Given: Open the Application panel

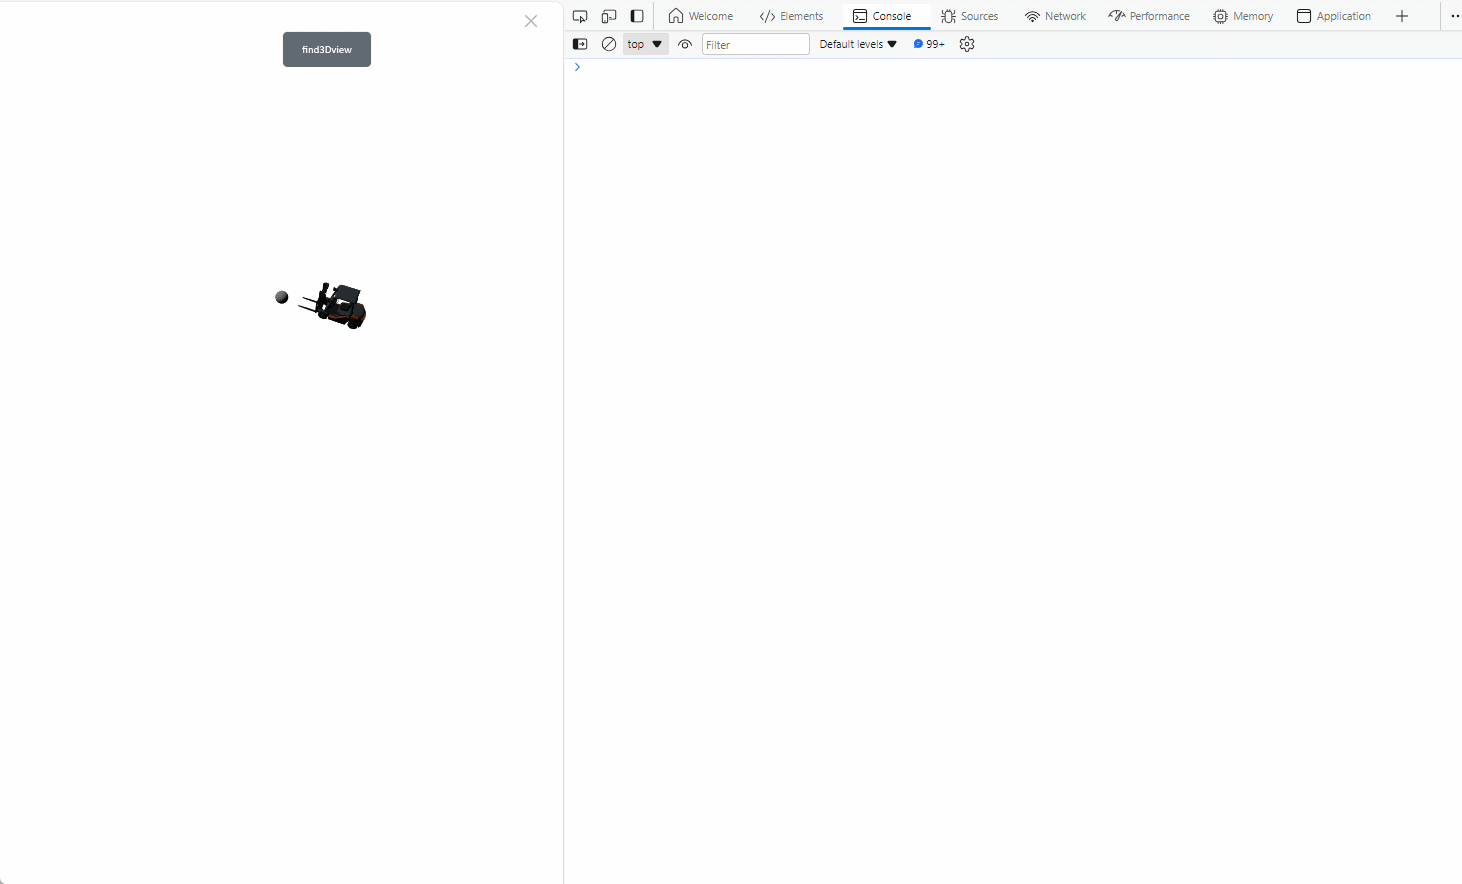Looking at the screenshot, I should [x=1334, y=16].
